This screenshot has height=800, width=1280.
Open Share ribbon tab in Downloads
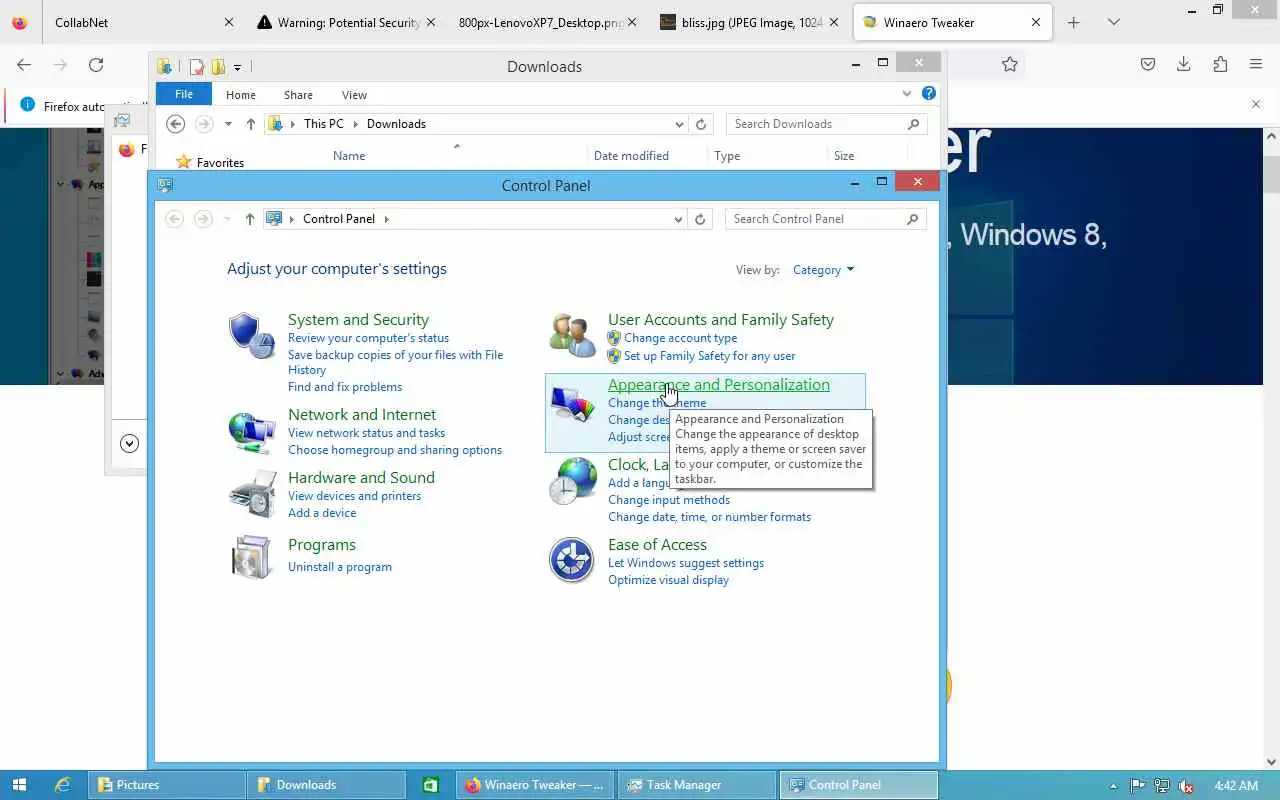[x=298, y=95]
